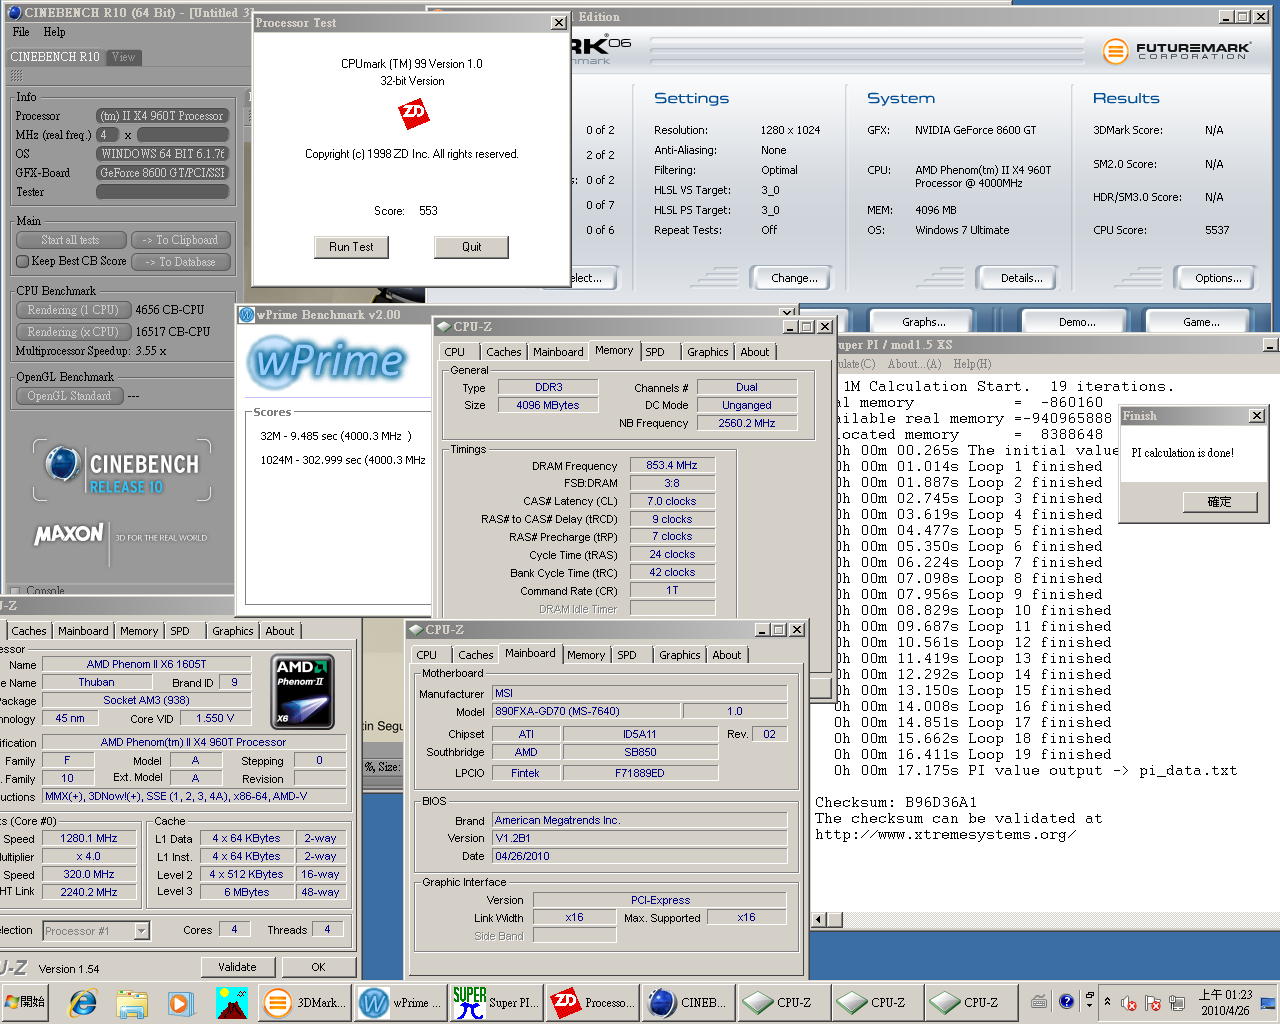
Task: Click Rendering (1 CPU) in CINEBENCH
Action: coord(73,310)
